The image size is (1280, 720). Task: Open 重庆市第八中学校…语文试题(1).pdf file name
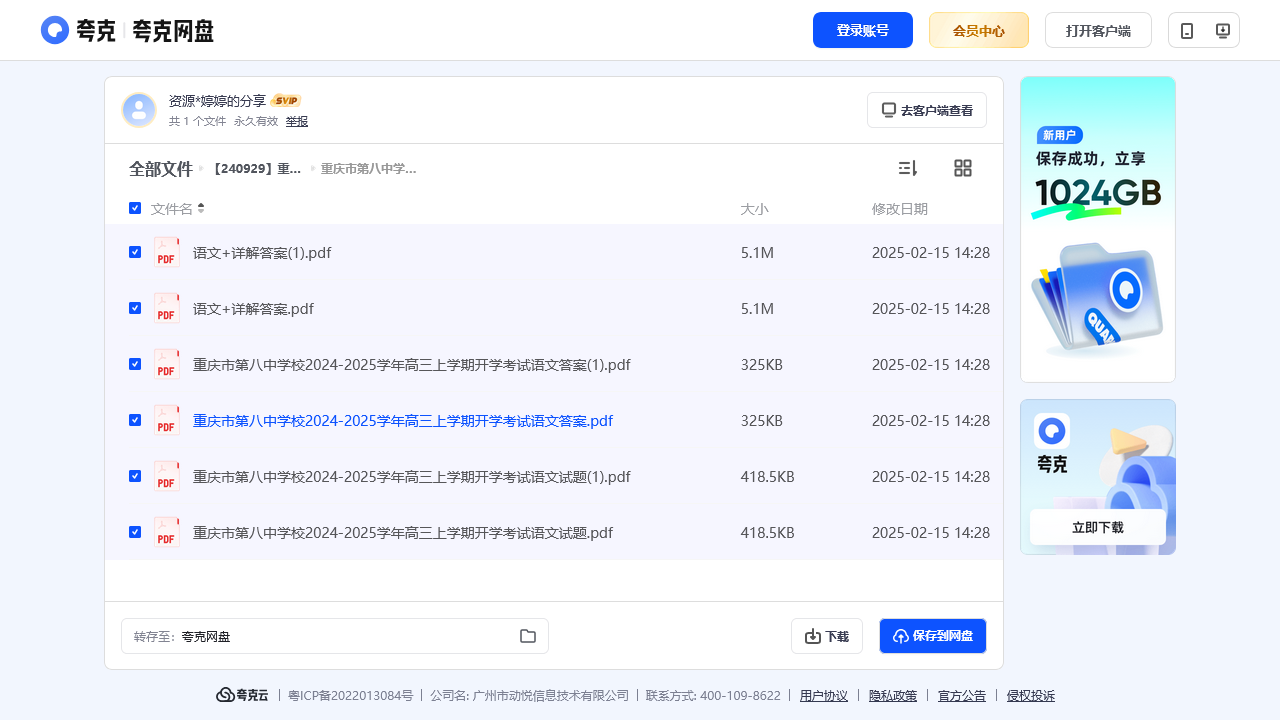point(412,477)
